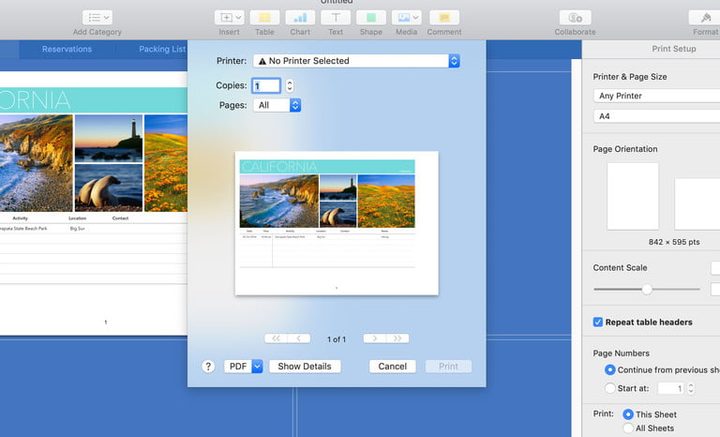Go to first page in print preview
Screen dimensions: 720x437
[276, 339]
